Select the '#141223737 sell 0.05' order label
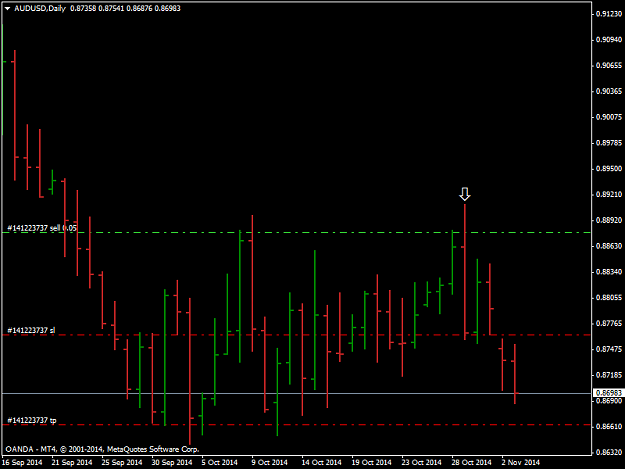Screen dimensions: 625x469 point(42,228)
